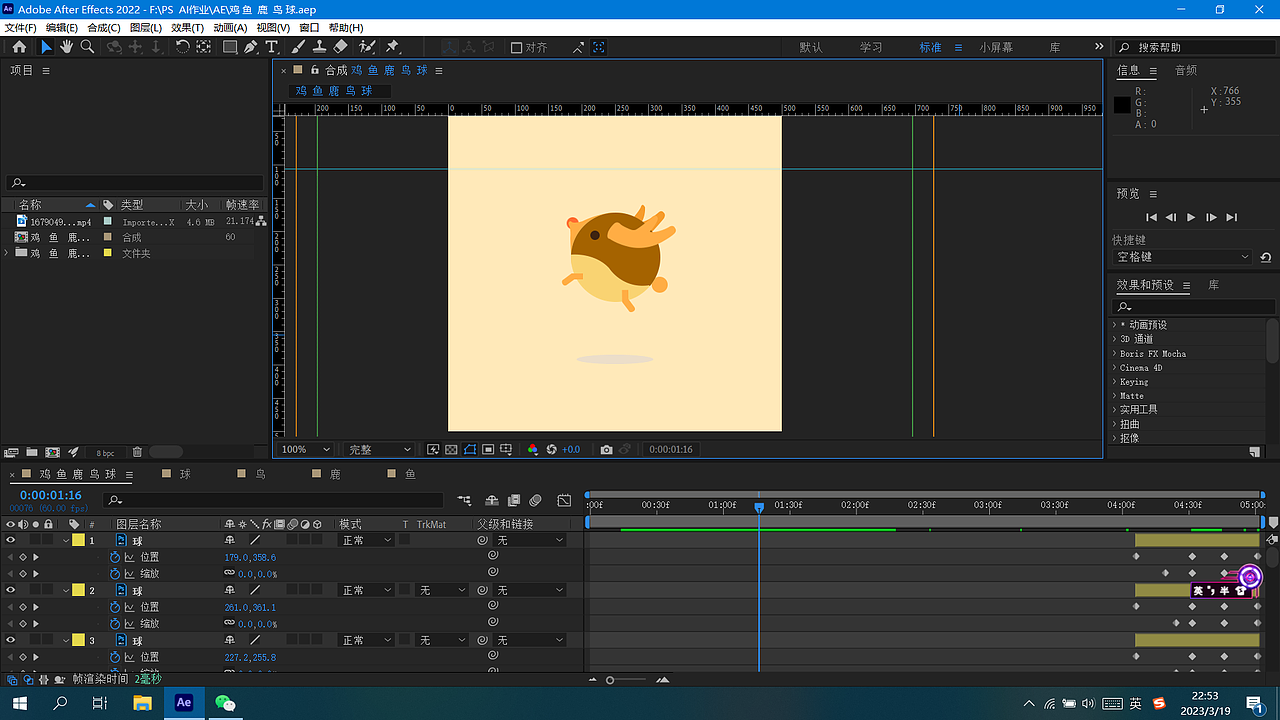This screenshot has height=720, width=1280.
Task: Click the current-time indicator playhead
Action: [759, 507]
